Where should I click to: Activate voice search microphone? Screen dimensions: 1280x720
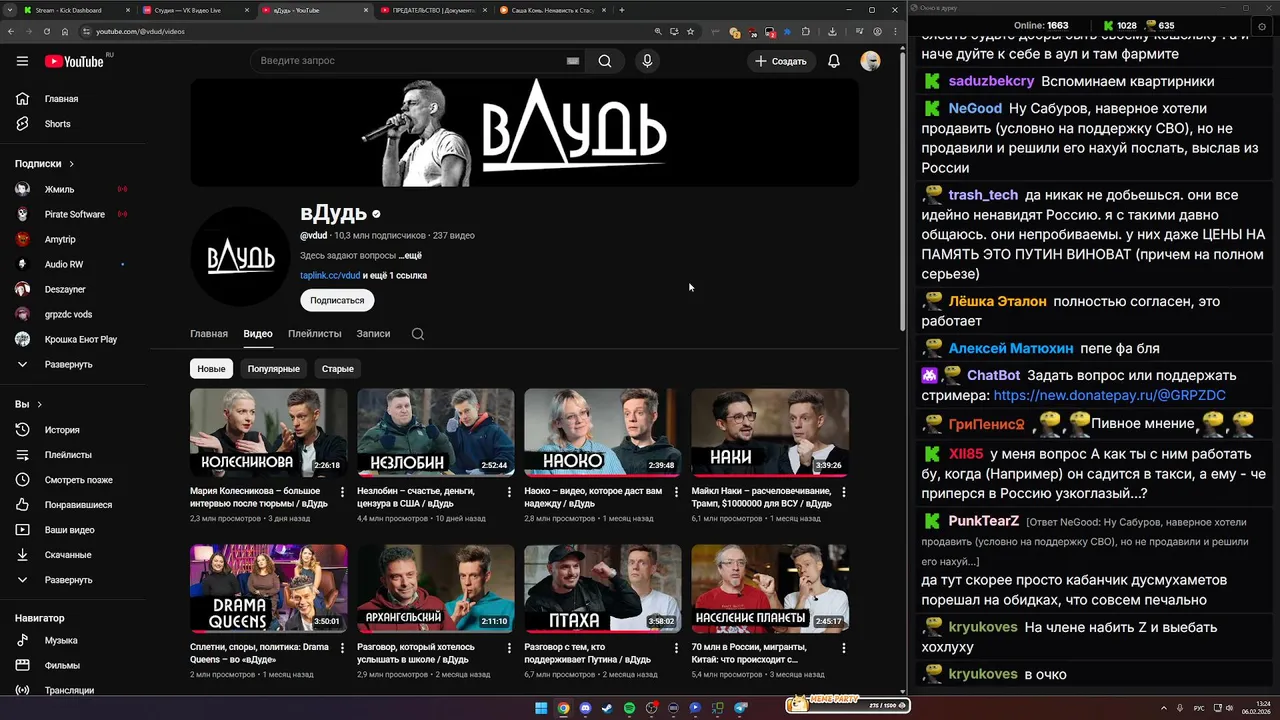pos(647,61)
